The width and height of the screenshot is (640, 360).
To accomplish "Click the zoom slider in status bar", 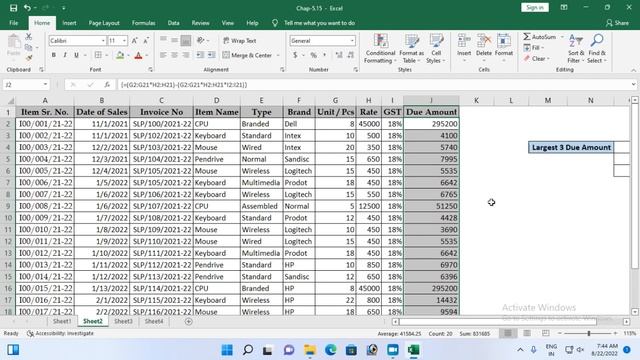I will pos(589,333).
